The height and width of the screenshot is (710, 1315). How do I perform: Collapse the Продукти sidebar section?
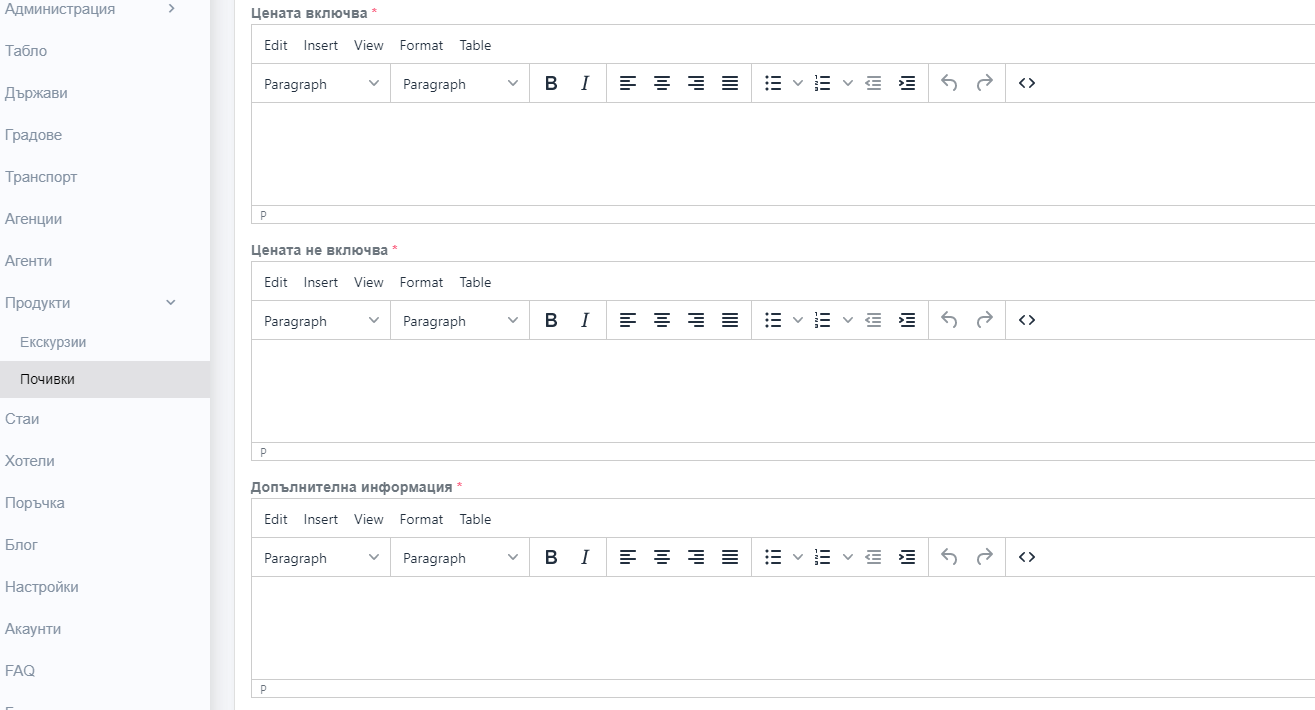[x=170, y=303]
